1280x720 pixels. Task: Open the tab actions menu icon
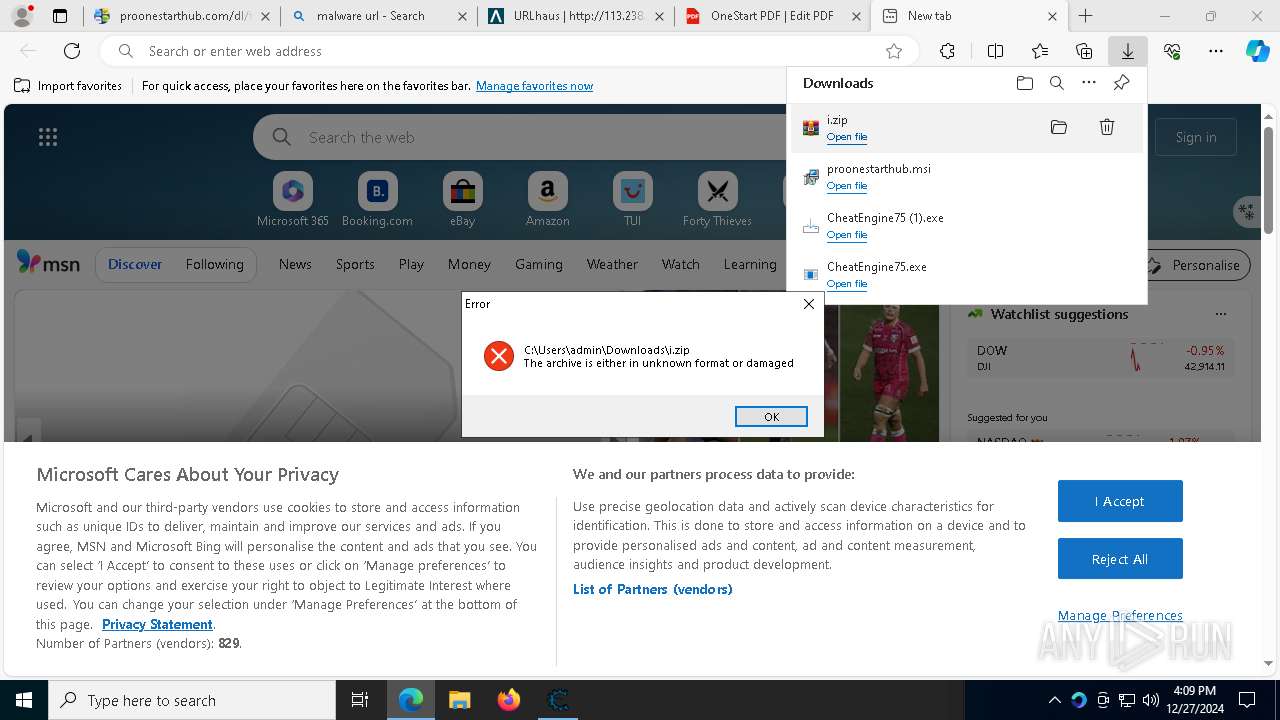point(60,16)
